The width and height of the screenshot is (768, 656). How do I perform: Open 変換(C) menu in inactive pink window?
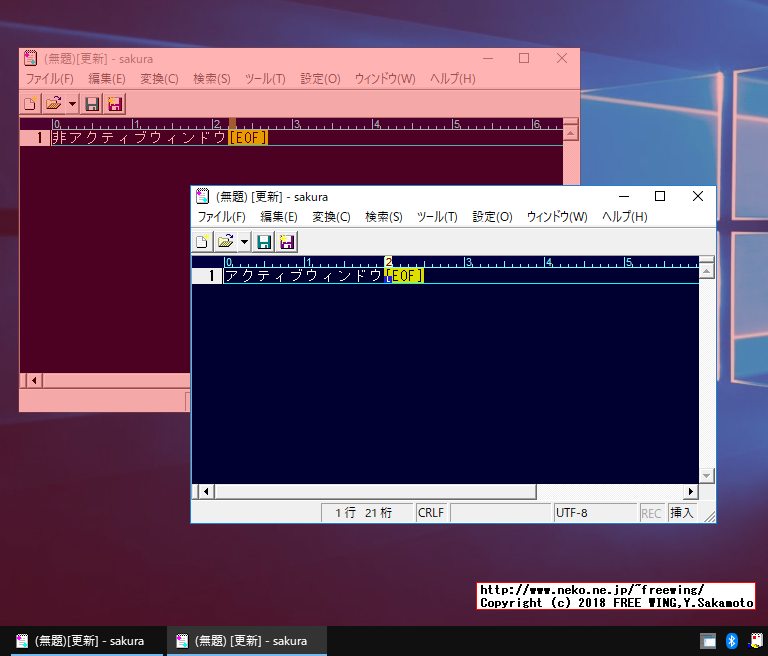[x=159, y=78]
